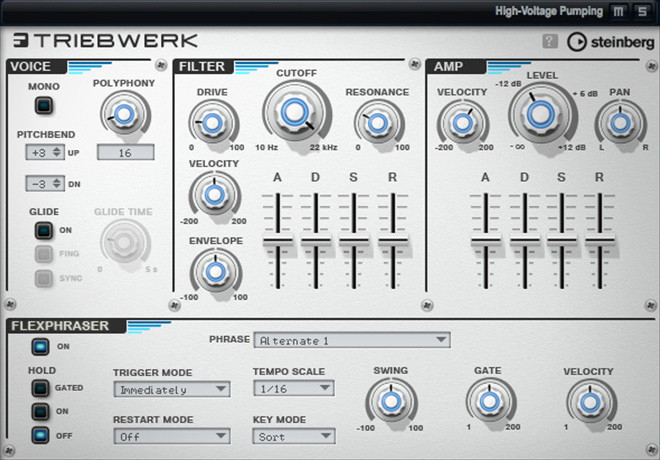Toggle the MONO button
Image resolution: width=660 pixels, height=460 pixels.
click(x=44, y=106)
